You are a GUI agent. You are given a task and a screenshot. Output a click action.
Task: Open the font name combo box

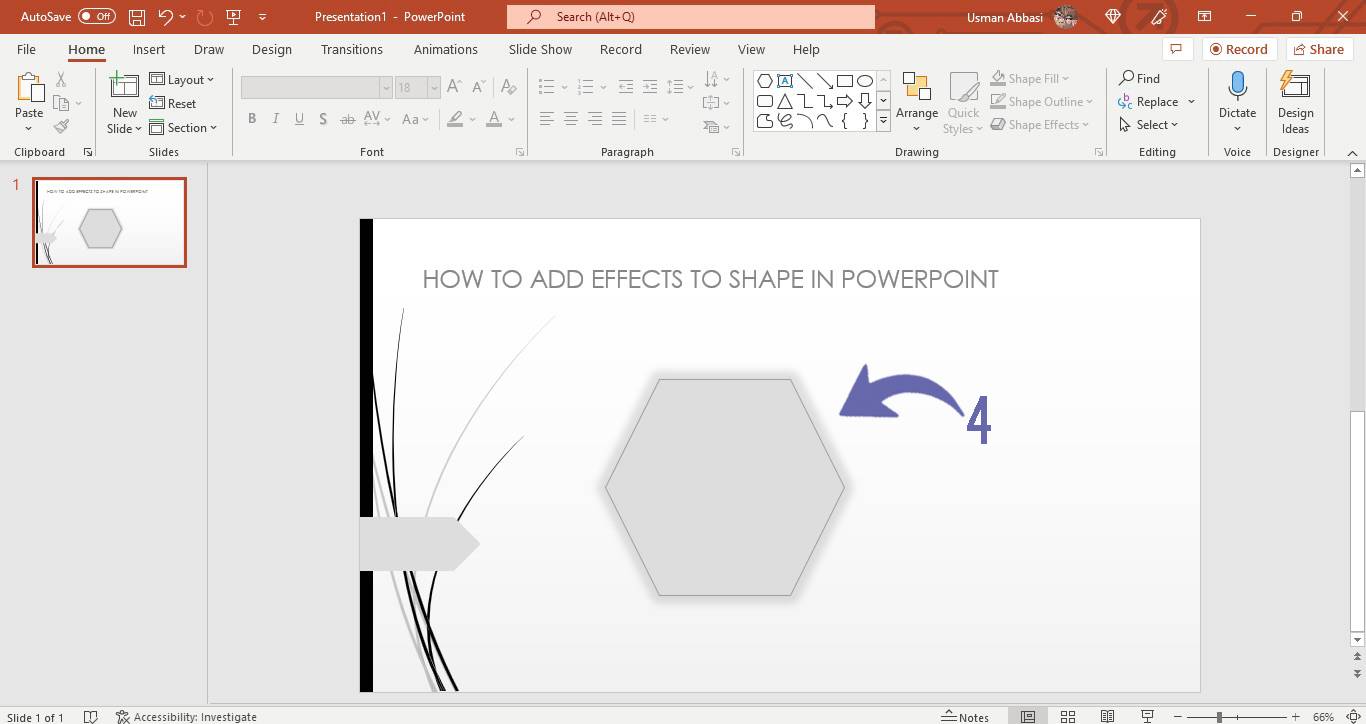click(316, 87)
